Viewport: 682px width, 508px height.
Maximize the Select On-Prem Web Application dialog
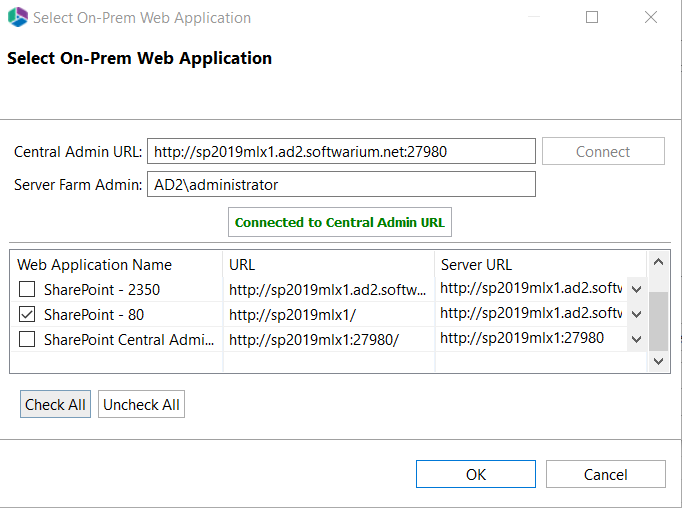pyautogui.click(x=592, y=18)
